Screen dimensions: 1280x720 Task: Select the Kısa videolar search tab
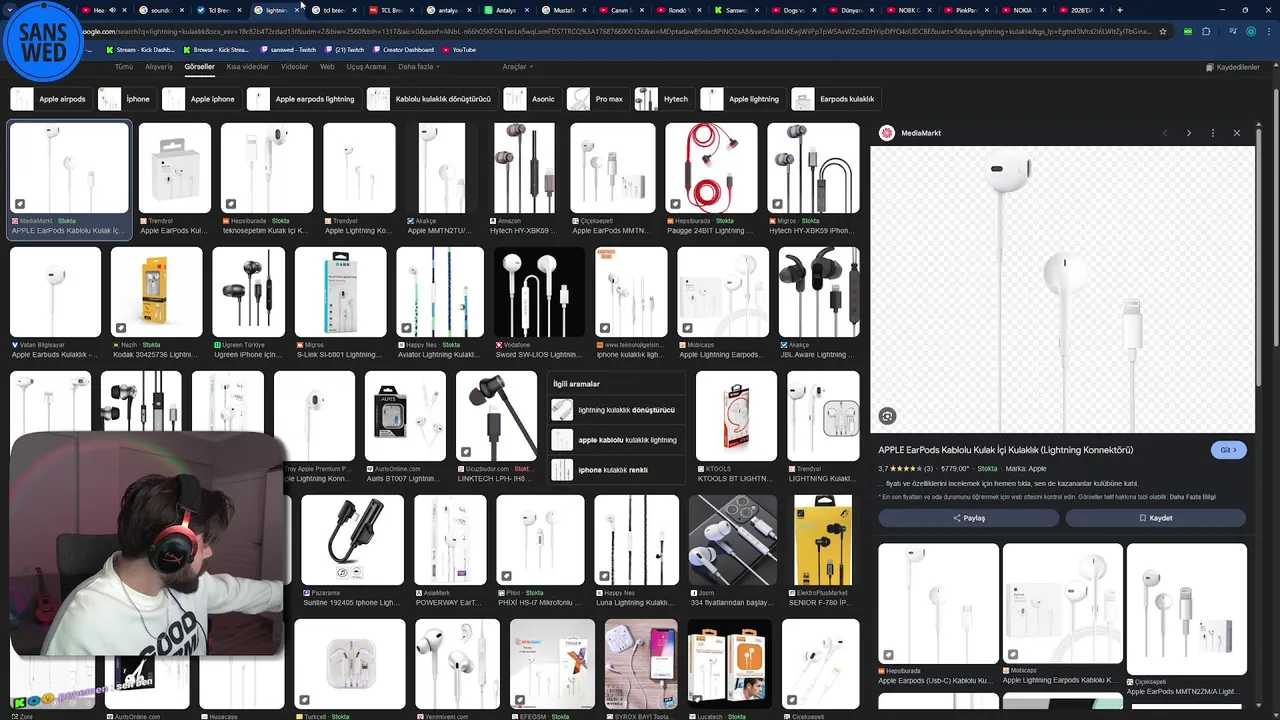click(247, 67)
